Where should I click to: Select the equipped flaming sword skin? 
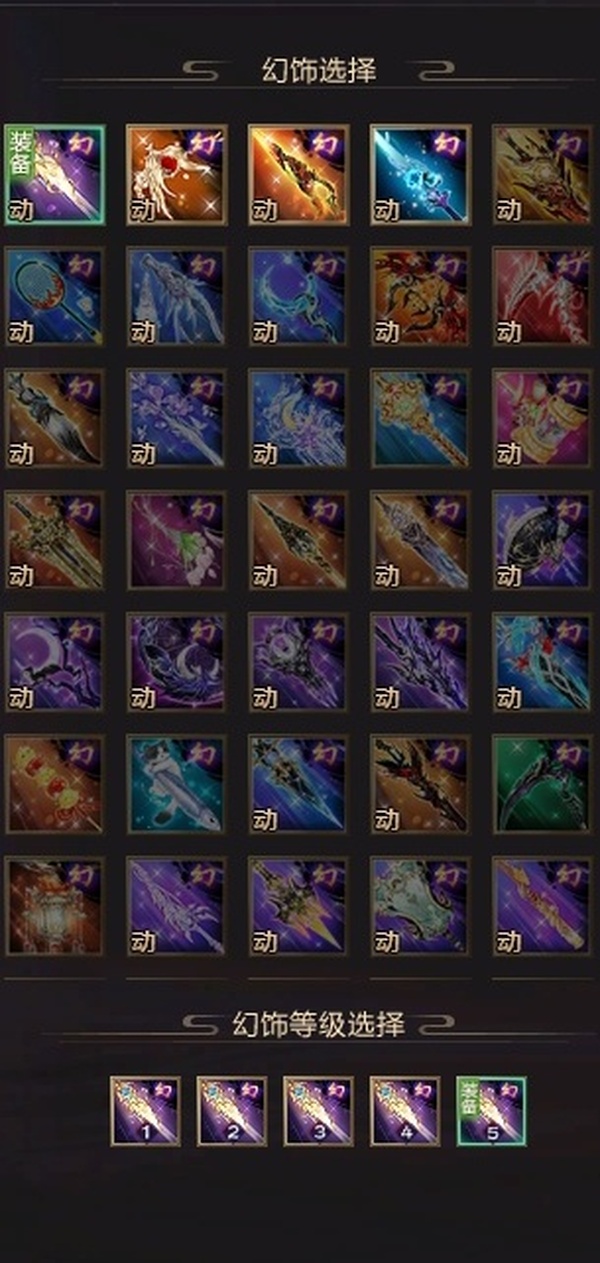(55, 174)
